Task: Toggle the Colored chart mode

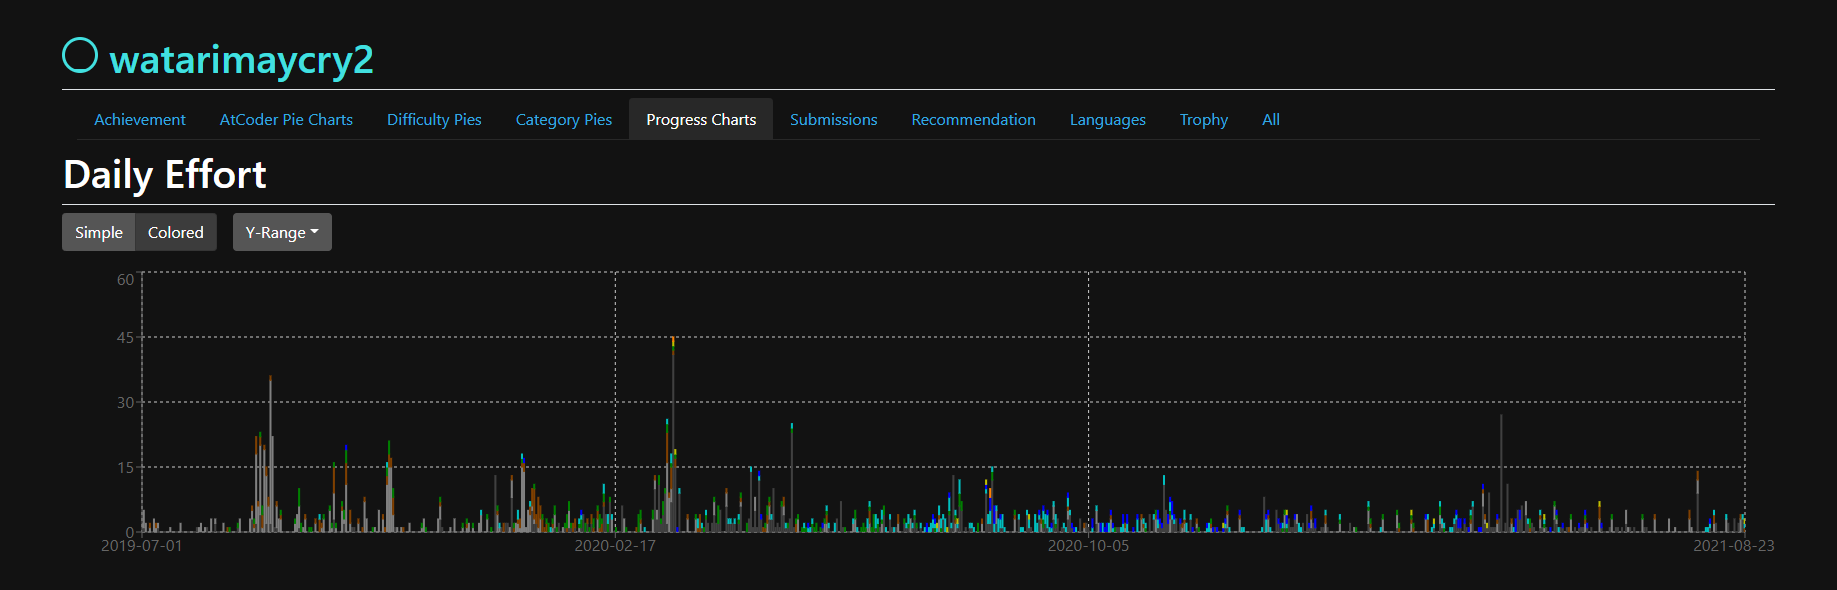Action: [176, 232]
